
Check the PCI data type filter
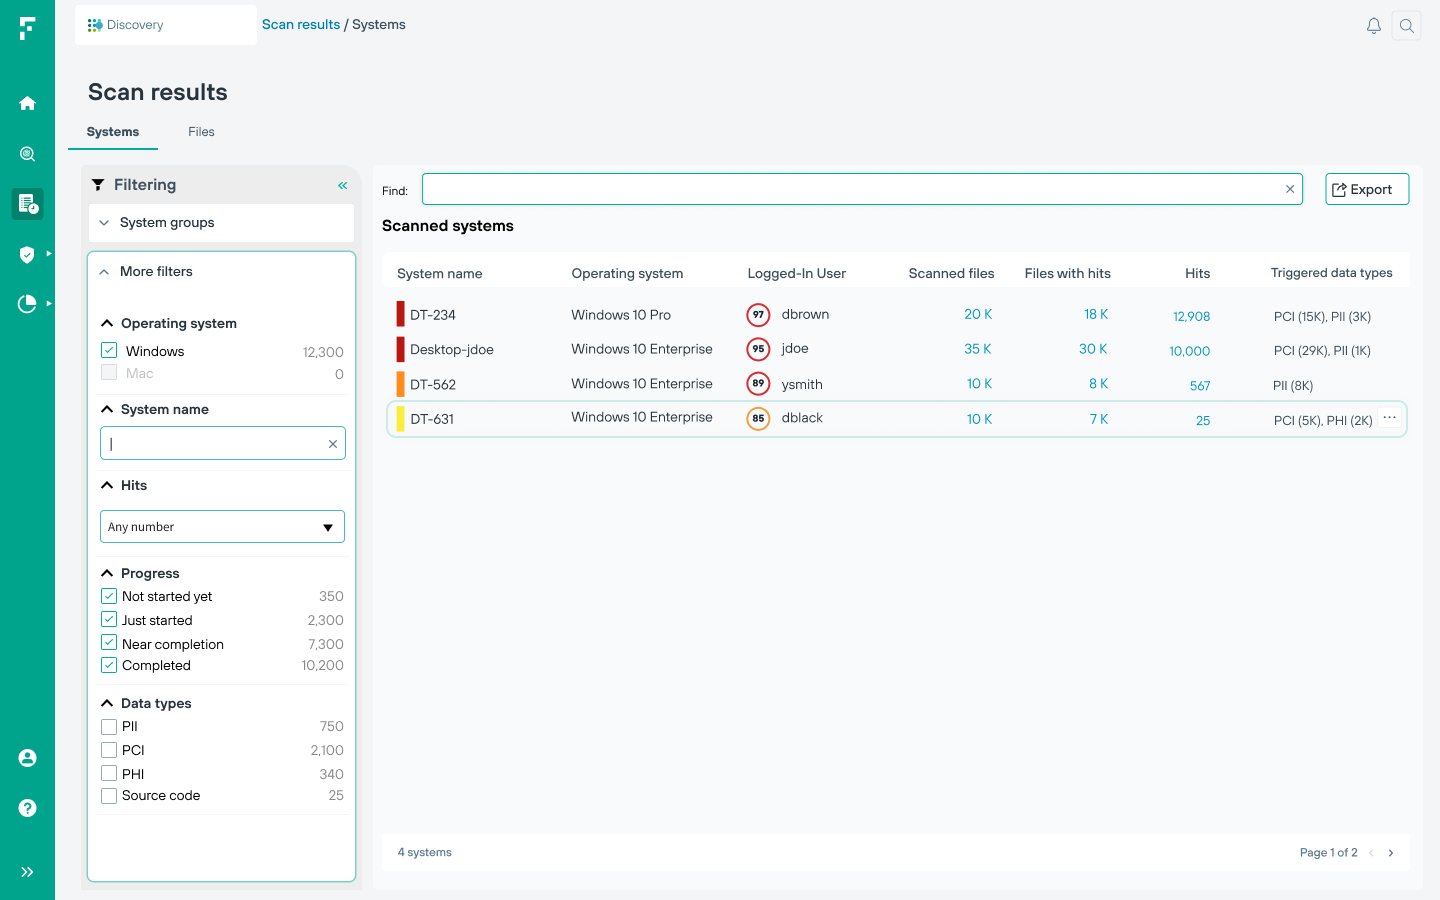(x=109, y=750)
